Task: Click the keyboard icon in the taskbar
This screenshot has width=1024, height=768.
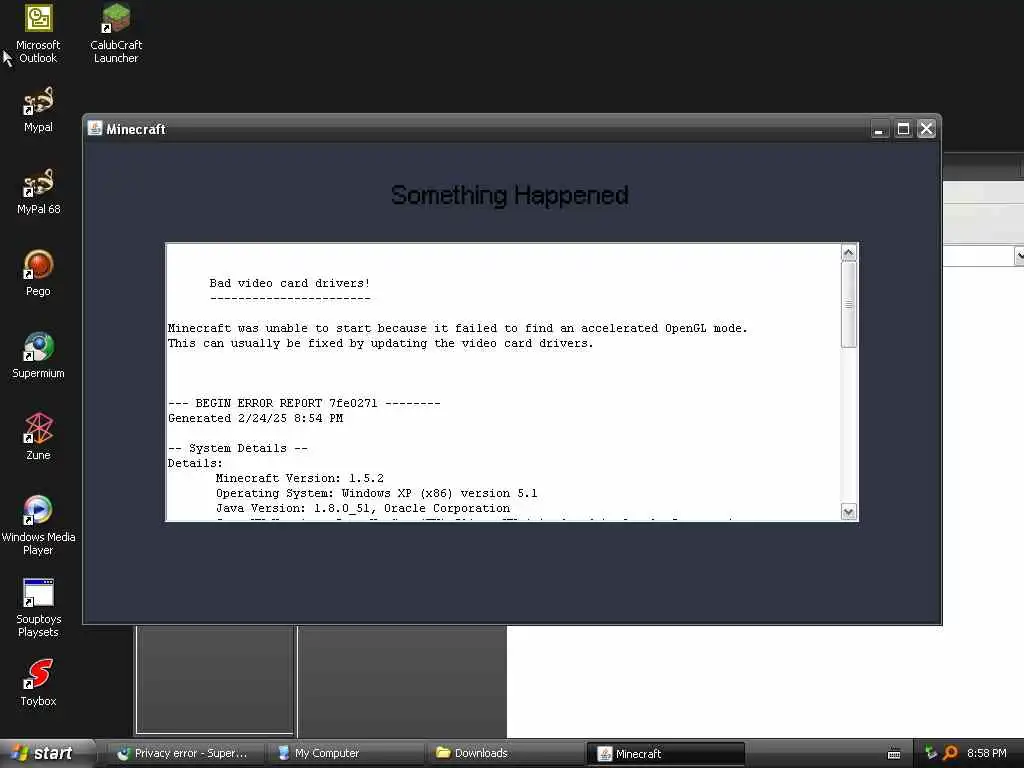Action: click(894, 754)
